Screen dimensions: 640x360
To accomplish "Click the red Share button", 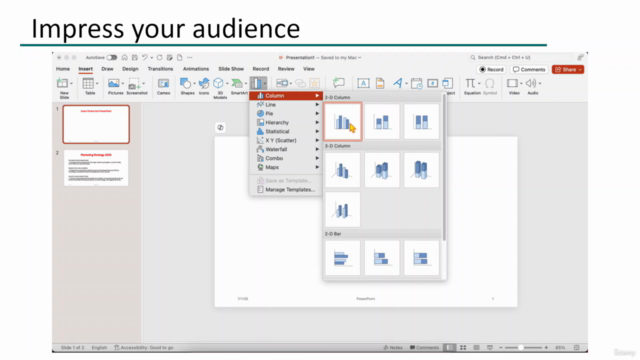I will click(x=568, y=69).
